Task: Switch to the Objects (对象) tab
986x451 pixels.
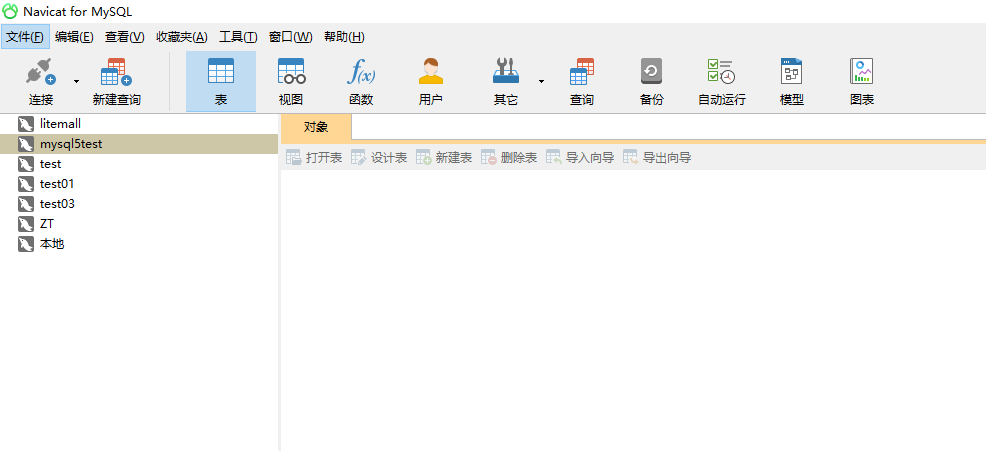Action: coord(316,127)
